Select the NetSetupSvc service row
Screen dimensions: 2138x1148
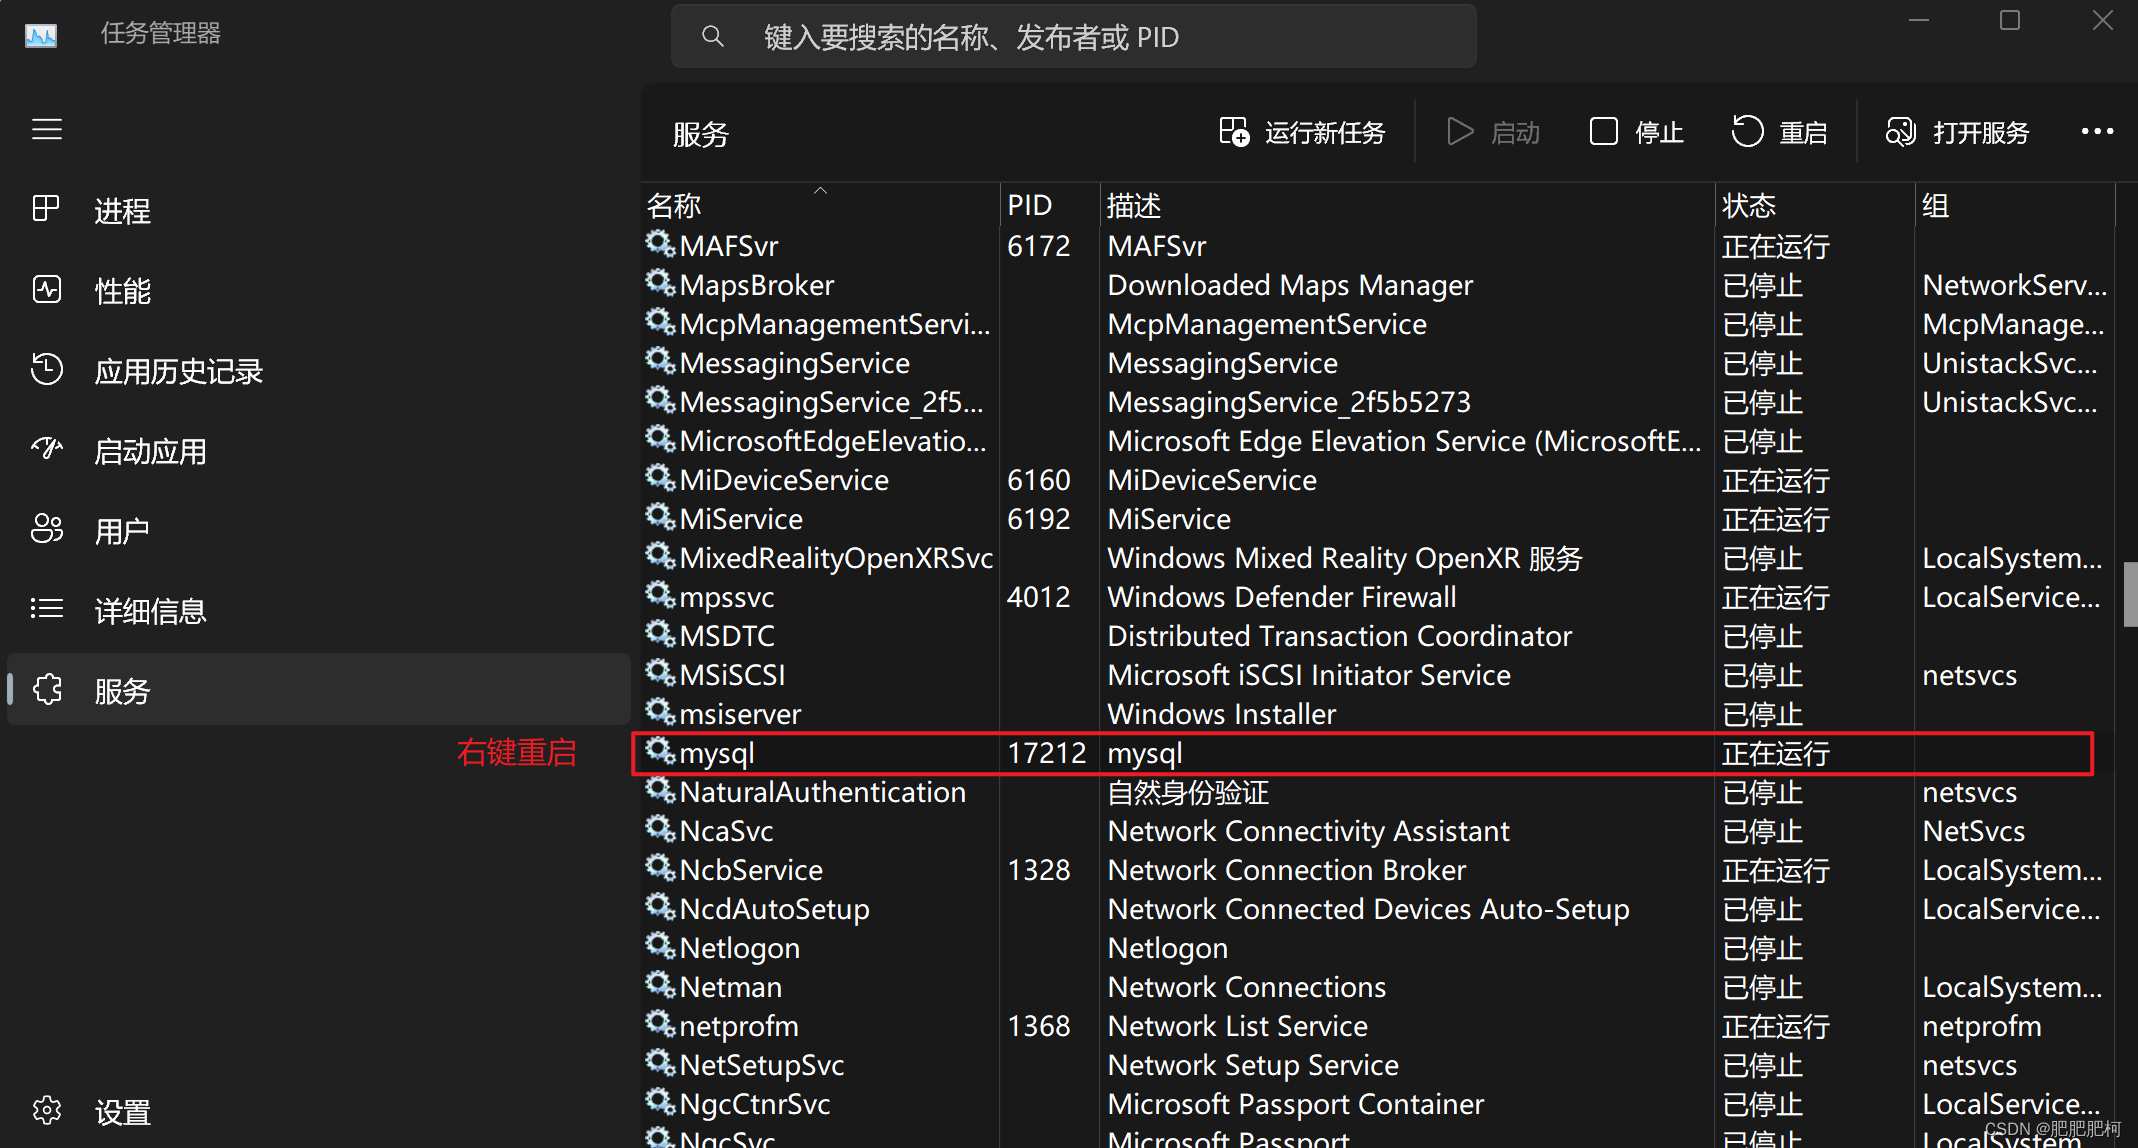pyautogui.click(x=1378, y=1065)
